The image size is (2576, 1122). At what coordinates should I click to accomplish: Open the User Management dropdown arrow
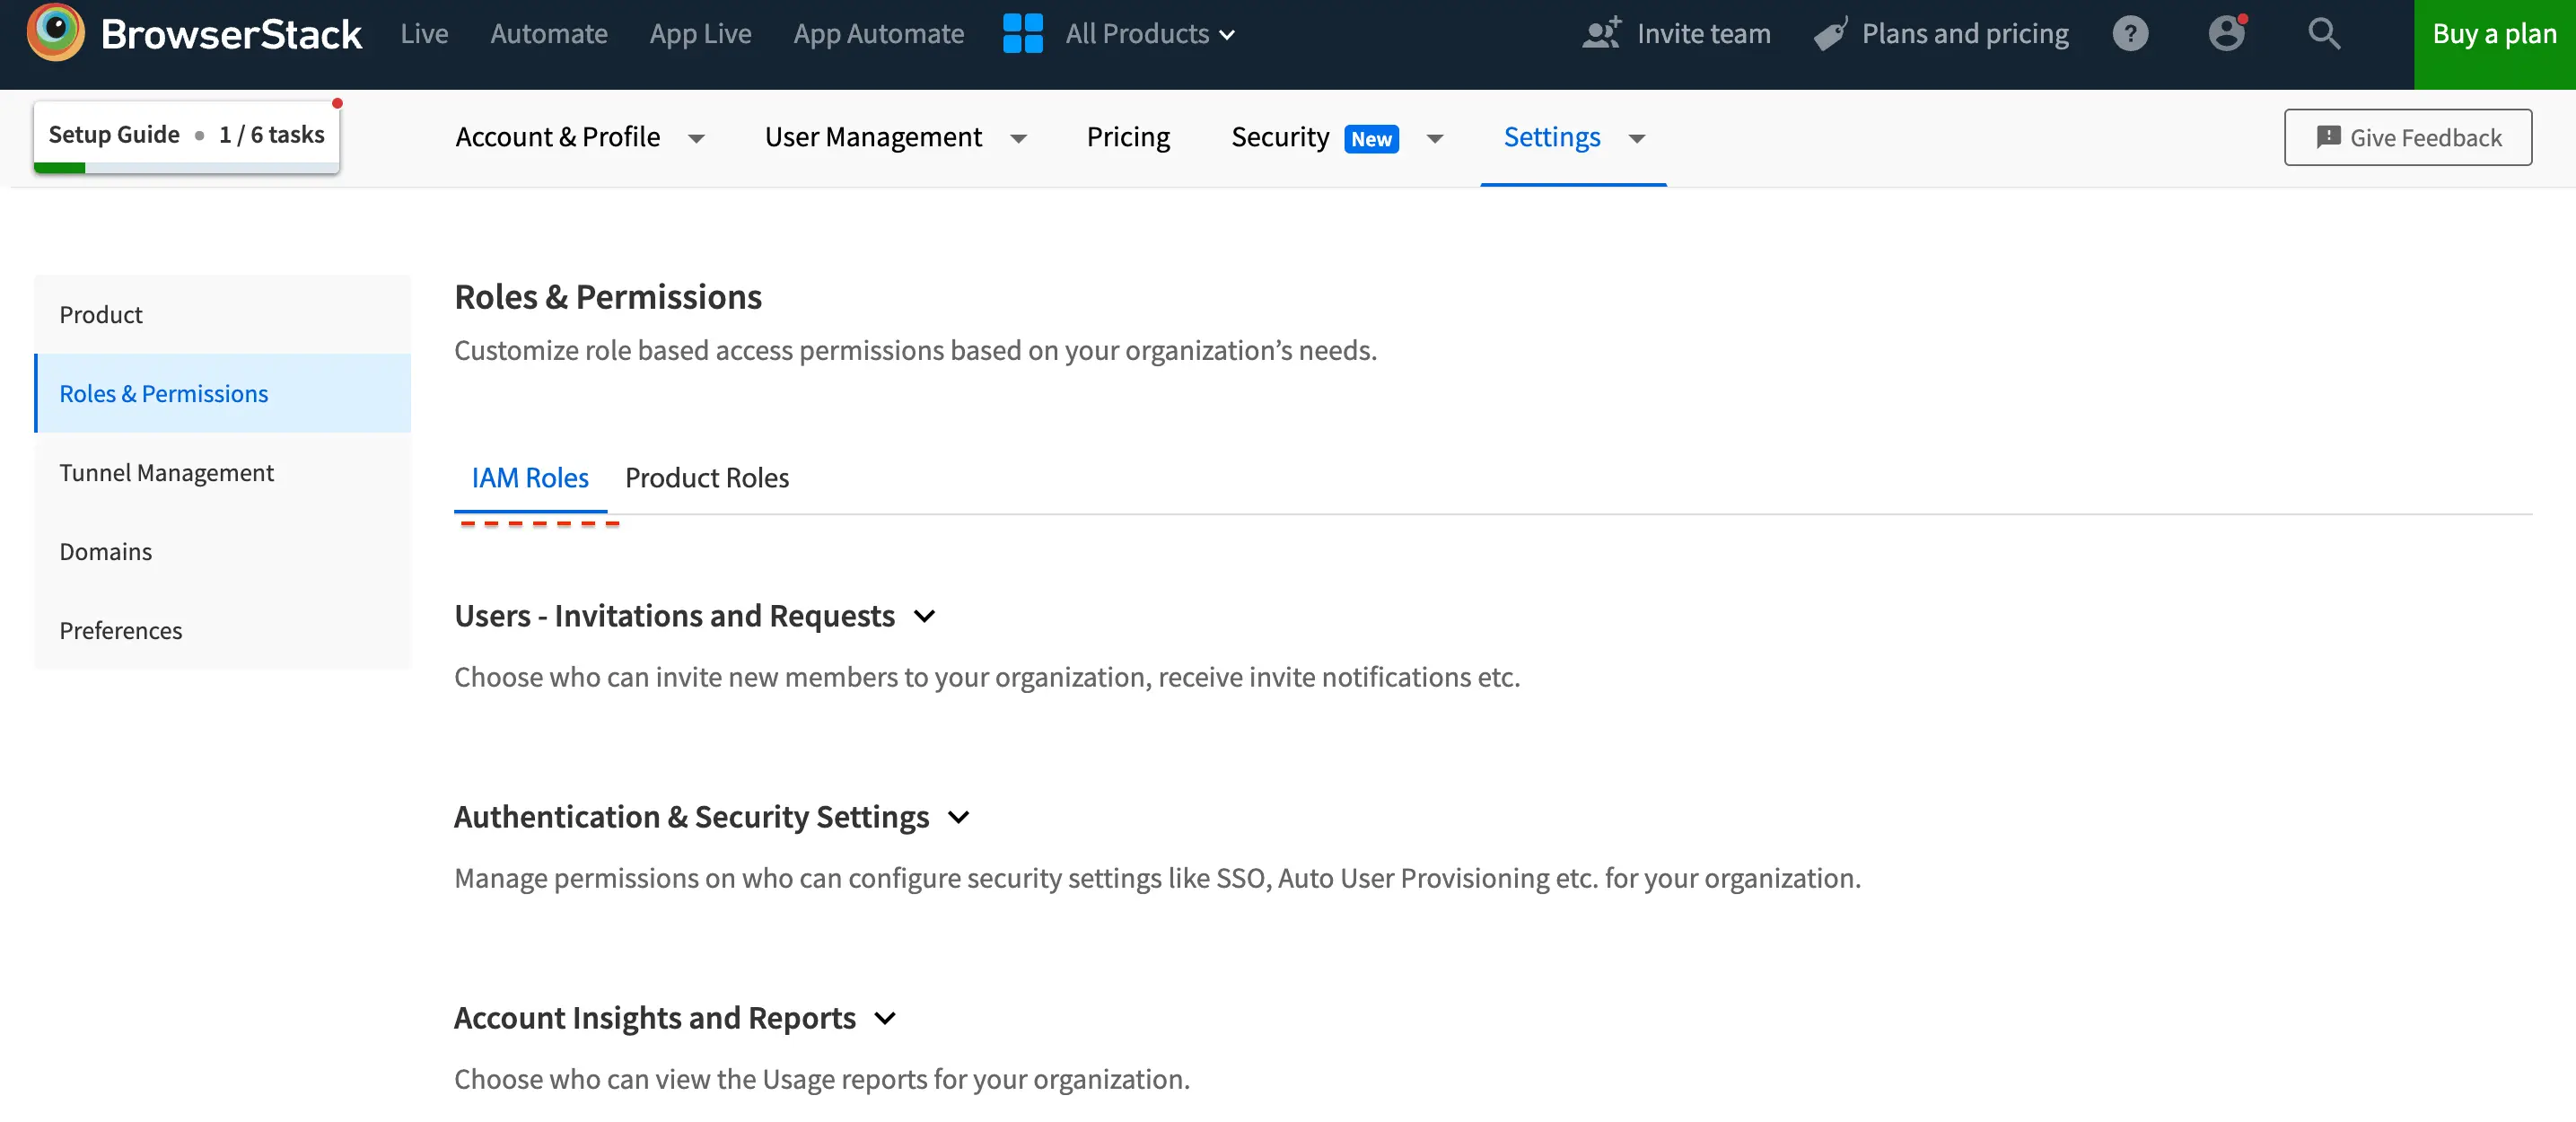(x=1018, y=138)
